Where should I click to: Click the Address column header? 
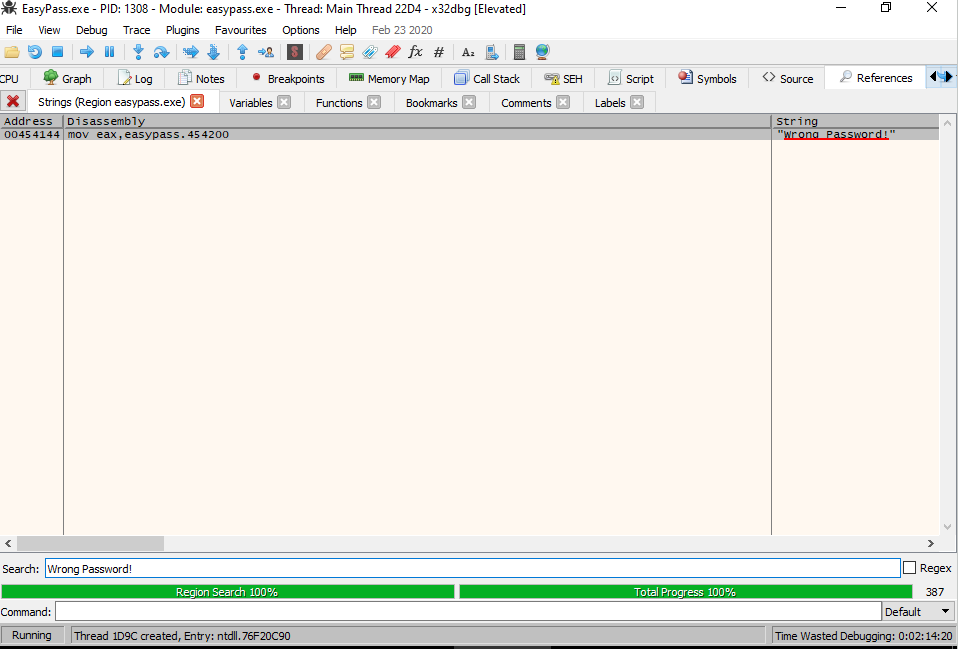31,121
